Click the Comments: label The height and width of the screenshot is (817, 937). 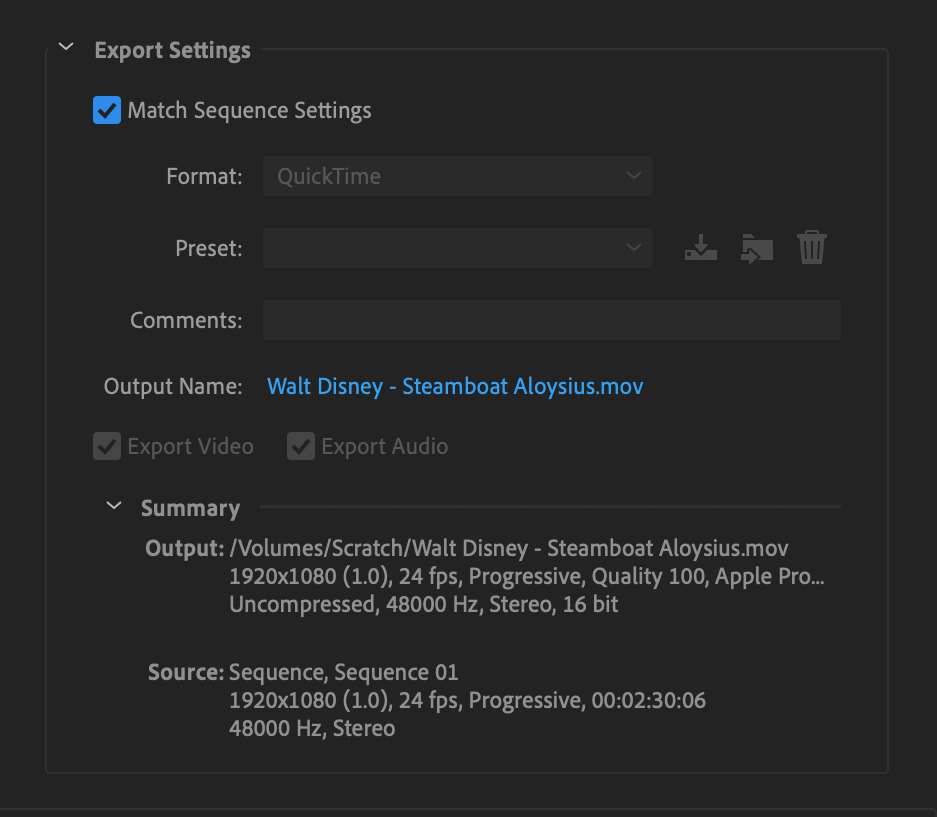tap(186, 320)
